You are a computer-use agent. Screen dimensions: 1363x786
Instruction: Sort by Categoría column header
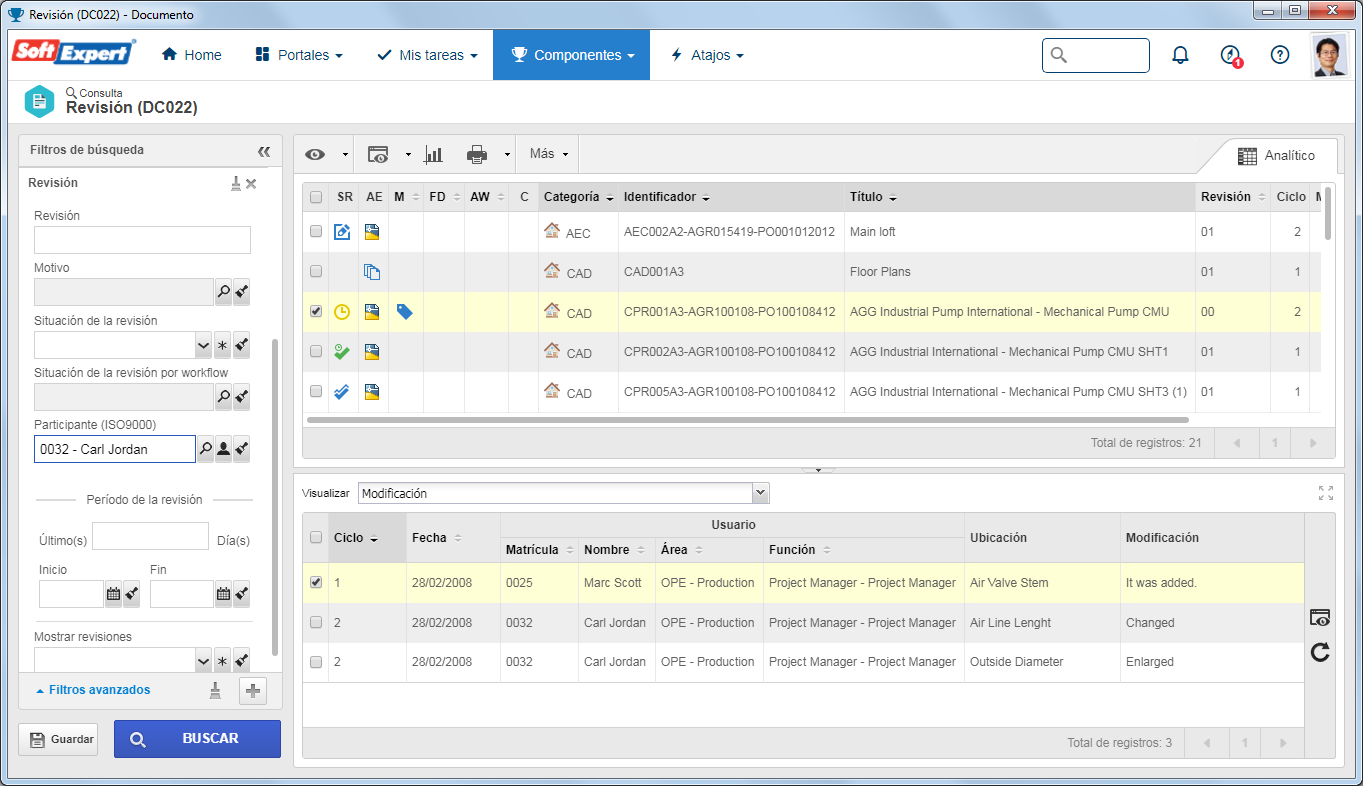click(579, 197)
